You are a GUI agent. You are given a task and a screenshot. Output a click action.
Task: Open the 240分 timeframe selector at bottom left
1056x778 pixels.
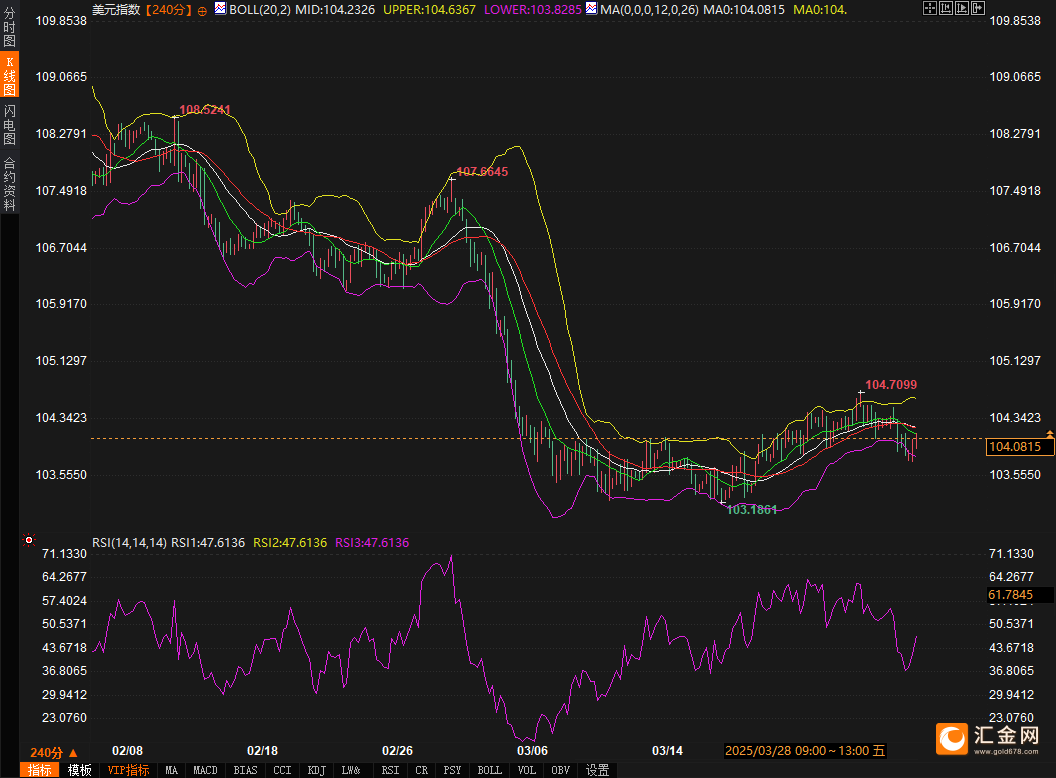(54, 752)
